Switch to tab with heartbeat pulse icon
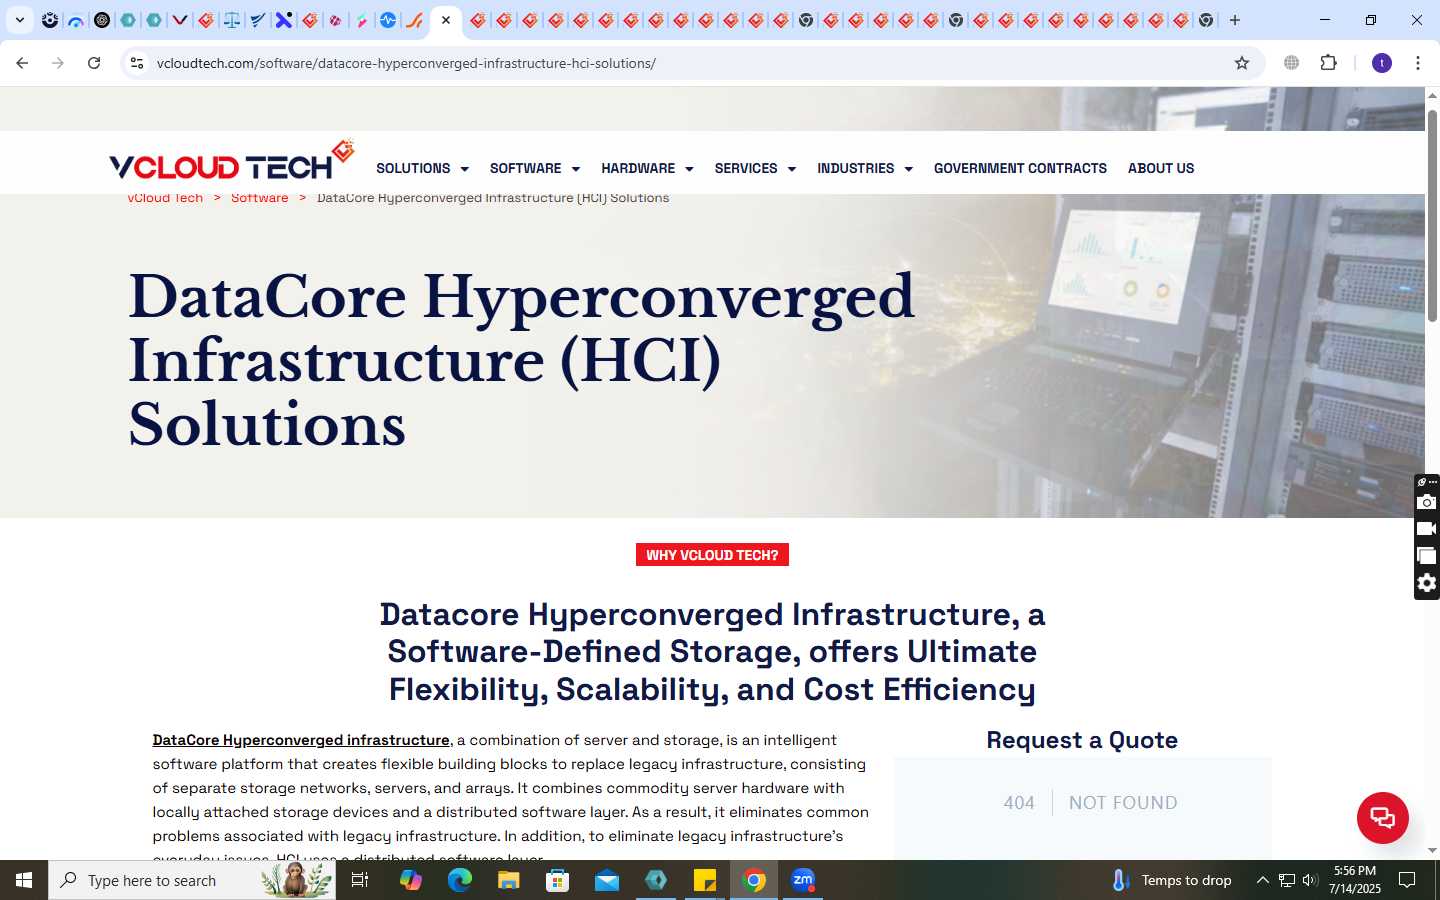This screenshot has width=1440, height=900. coord(388,20)
